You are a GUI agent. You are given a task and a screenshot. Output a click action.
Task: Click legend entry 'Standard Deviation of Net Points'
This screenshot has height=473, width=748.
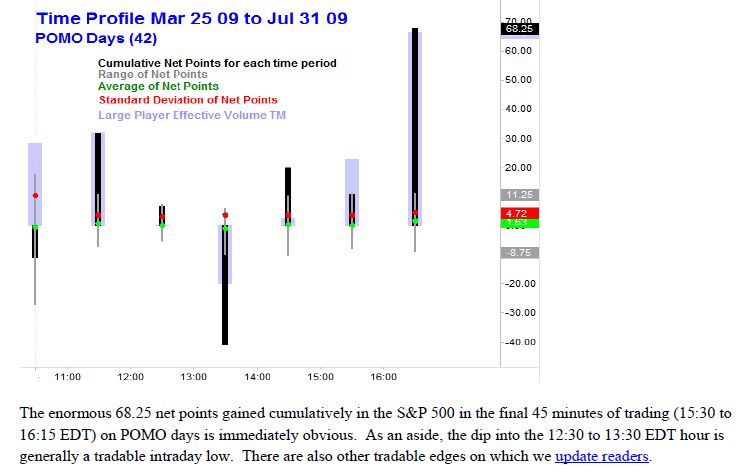(188, 100)
